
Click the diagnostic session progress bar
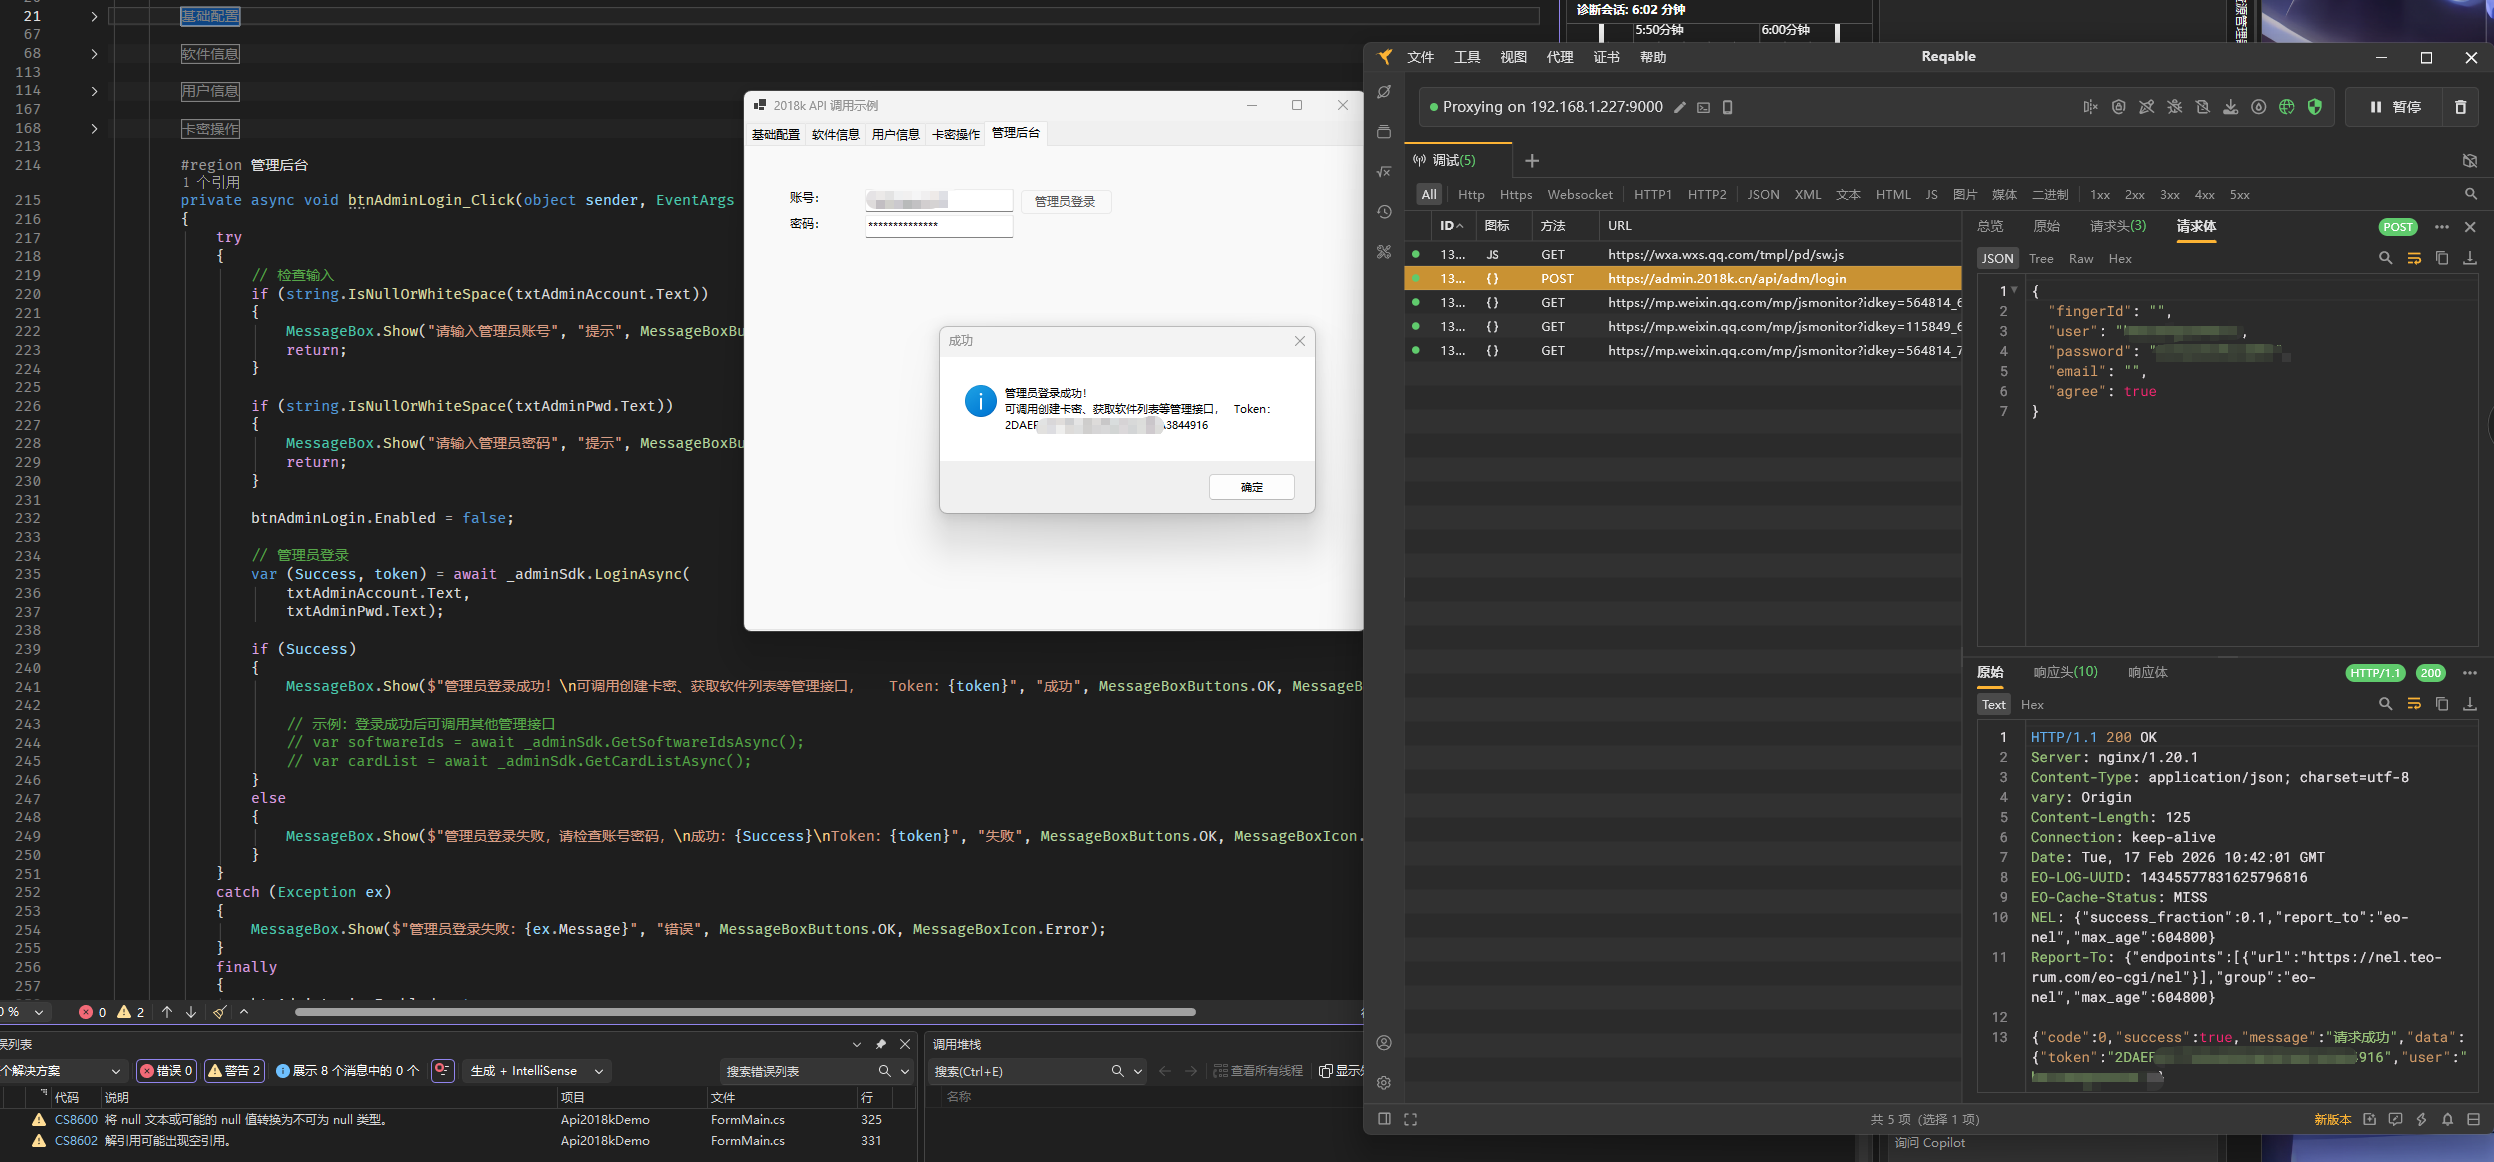[x=1730, y=31]
